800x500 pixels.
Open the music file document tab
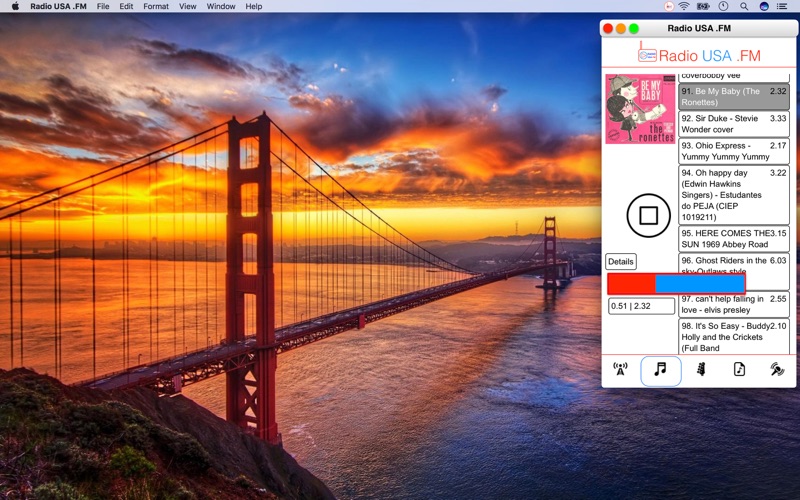point(739,369)
